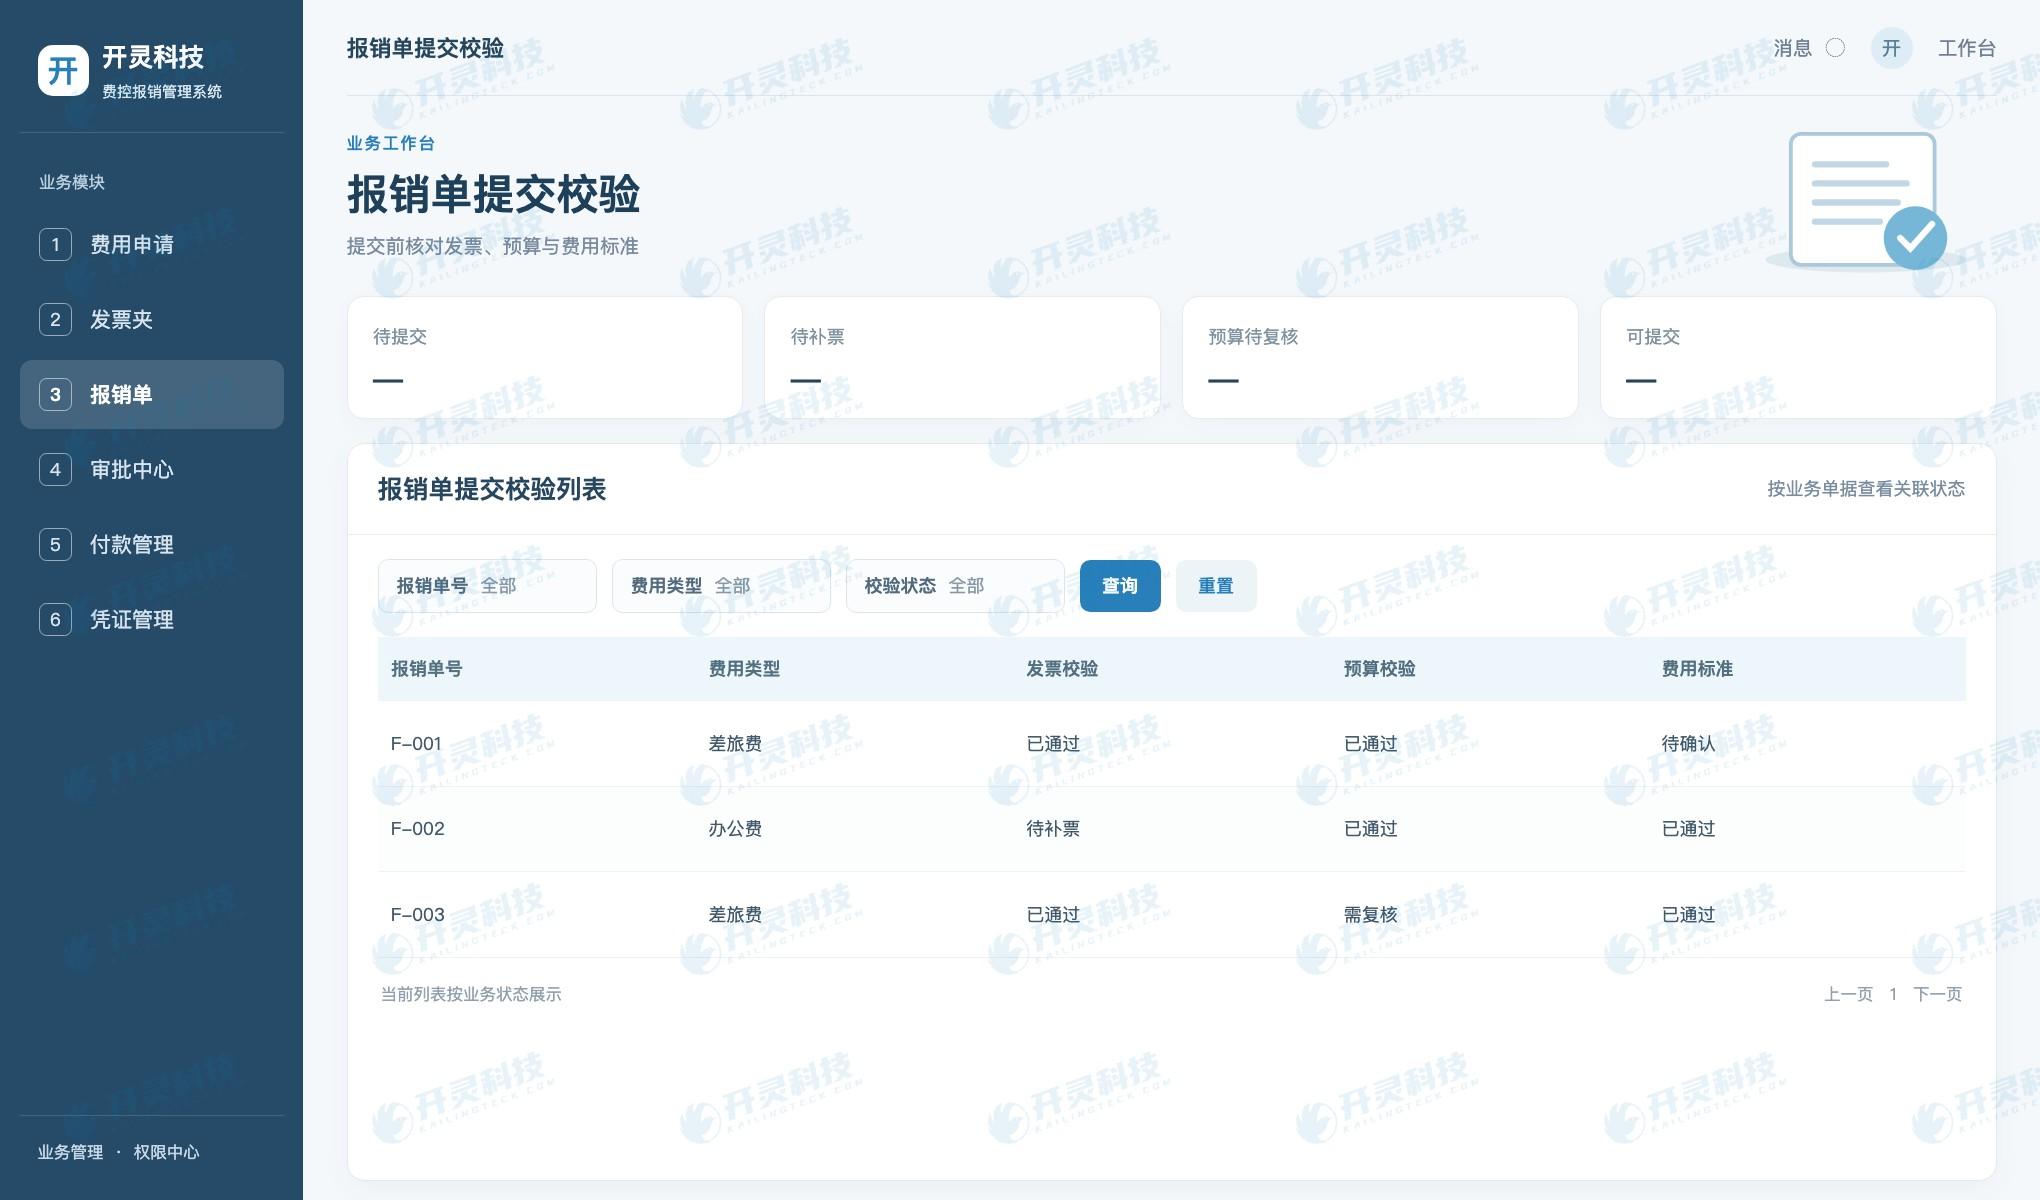The height and width of the screenshot is (1200, 2040).
Task: Click the 费用类型 column header
Action: [744, 669]
